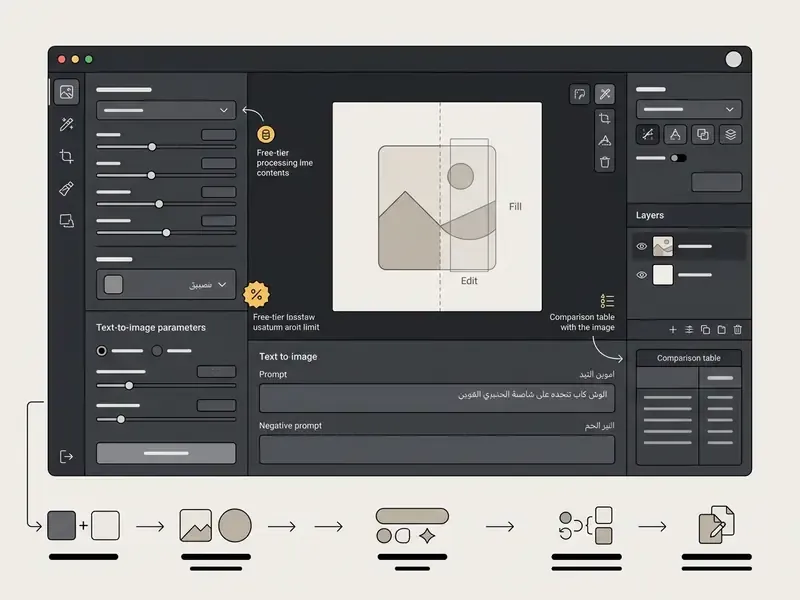Open the dropdown at top of right panel

(x=689, y=109)
